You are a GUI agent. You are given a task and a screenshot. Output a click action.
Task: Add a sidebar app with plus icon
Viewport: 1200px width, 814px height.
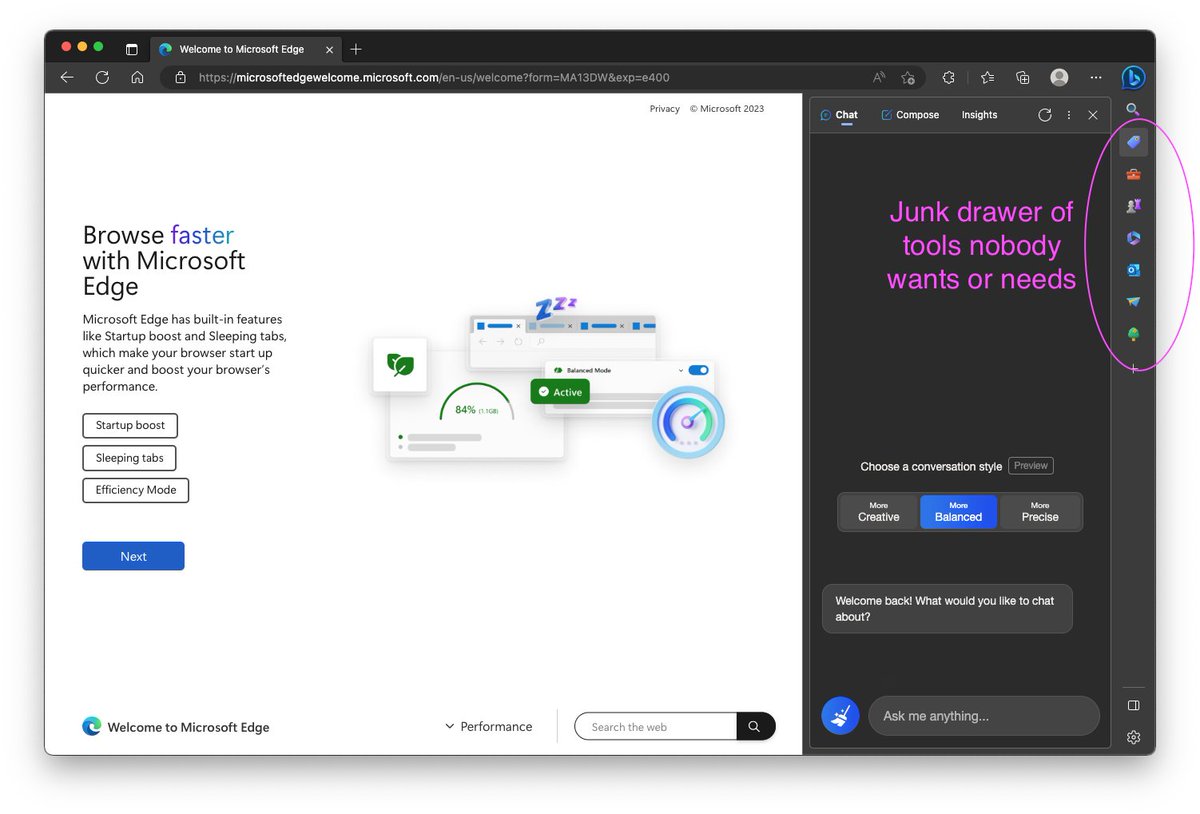click(x=1133, y=368)
